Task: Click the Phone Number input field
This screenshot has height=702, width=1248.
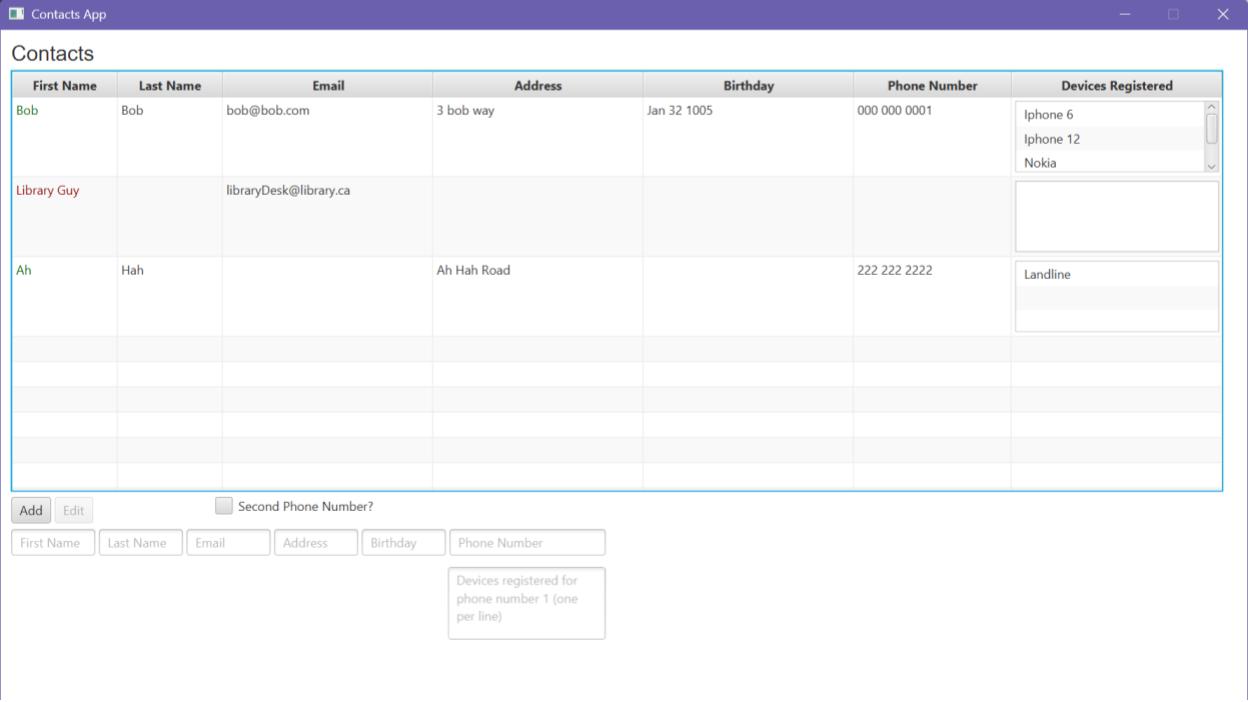Action: (527, 543)
